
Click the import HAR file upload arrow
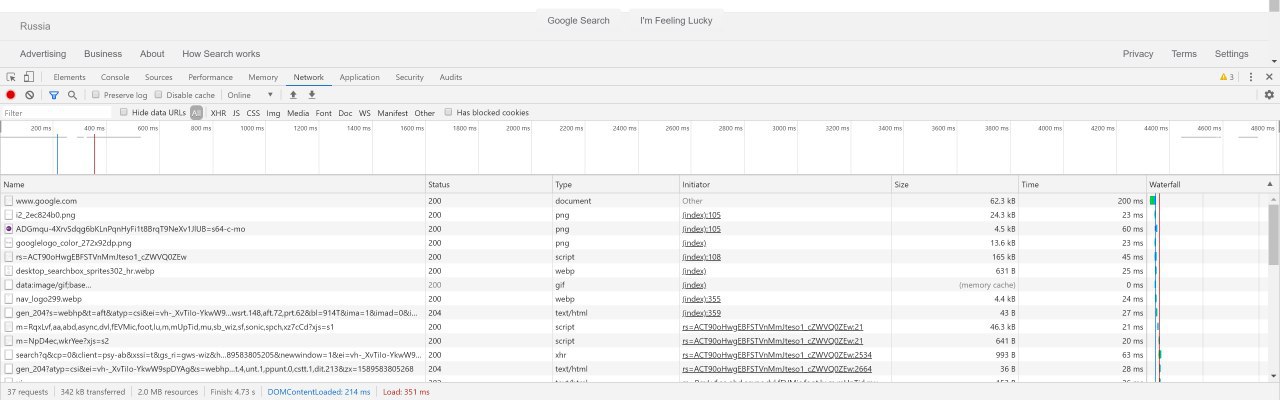[x=293, y=95]
